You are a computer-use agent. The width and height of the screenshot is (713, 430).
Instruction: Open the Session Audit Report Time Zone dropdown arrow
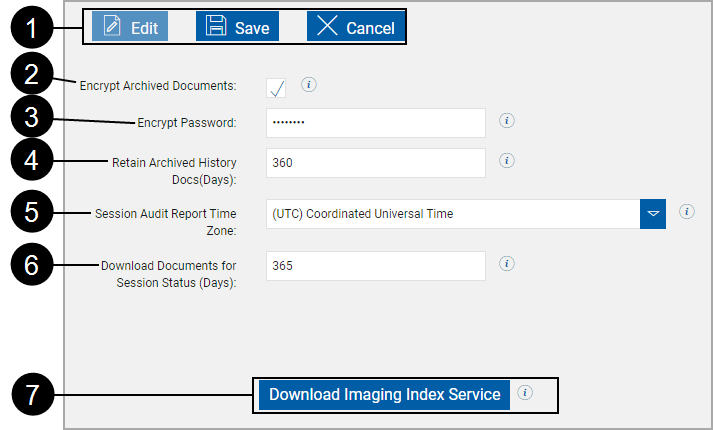(653, 214)
